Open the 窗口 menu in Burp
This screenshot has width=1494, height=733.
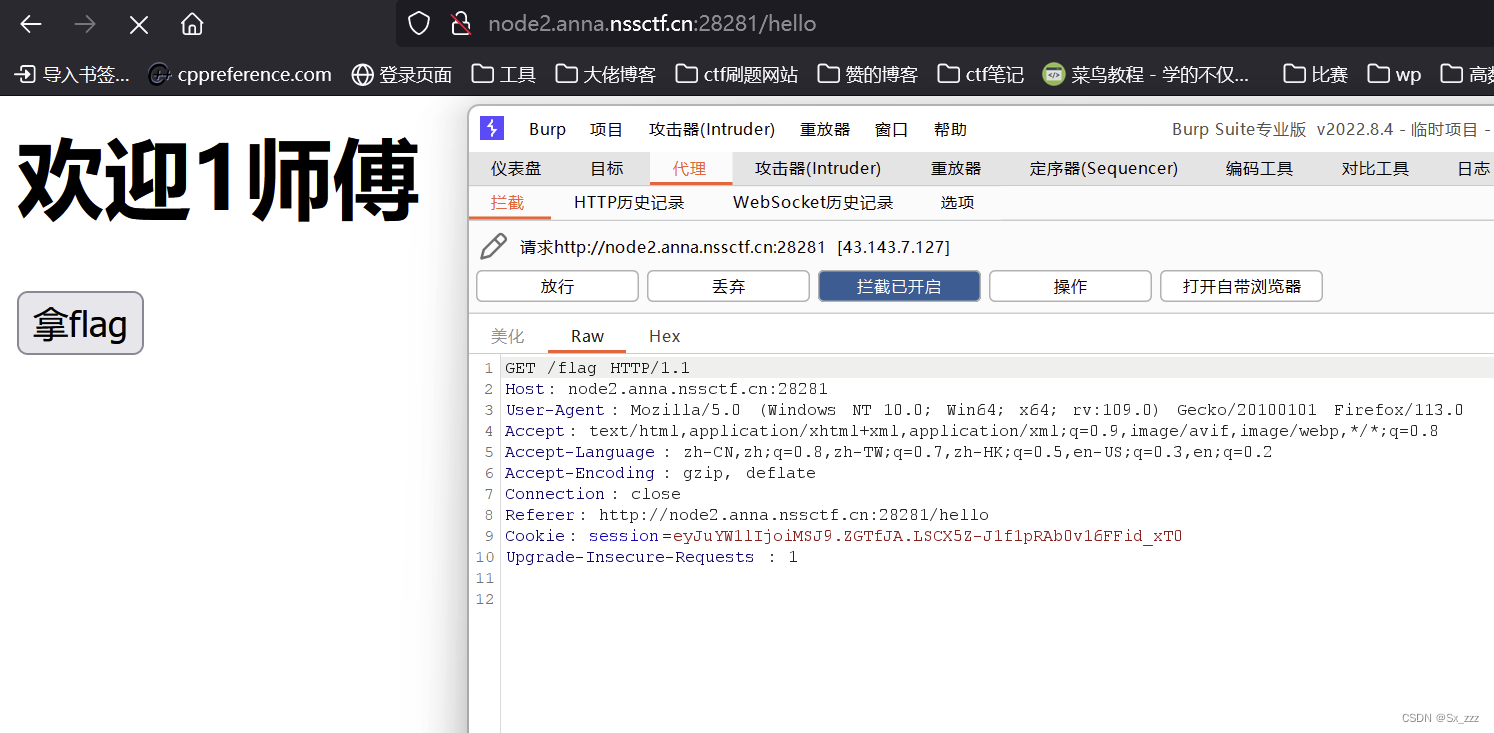click(x=890, y=128)
